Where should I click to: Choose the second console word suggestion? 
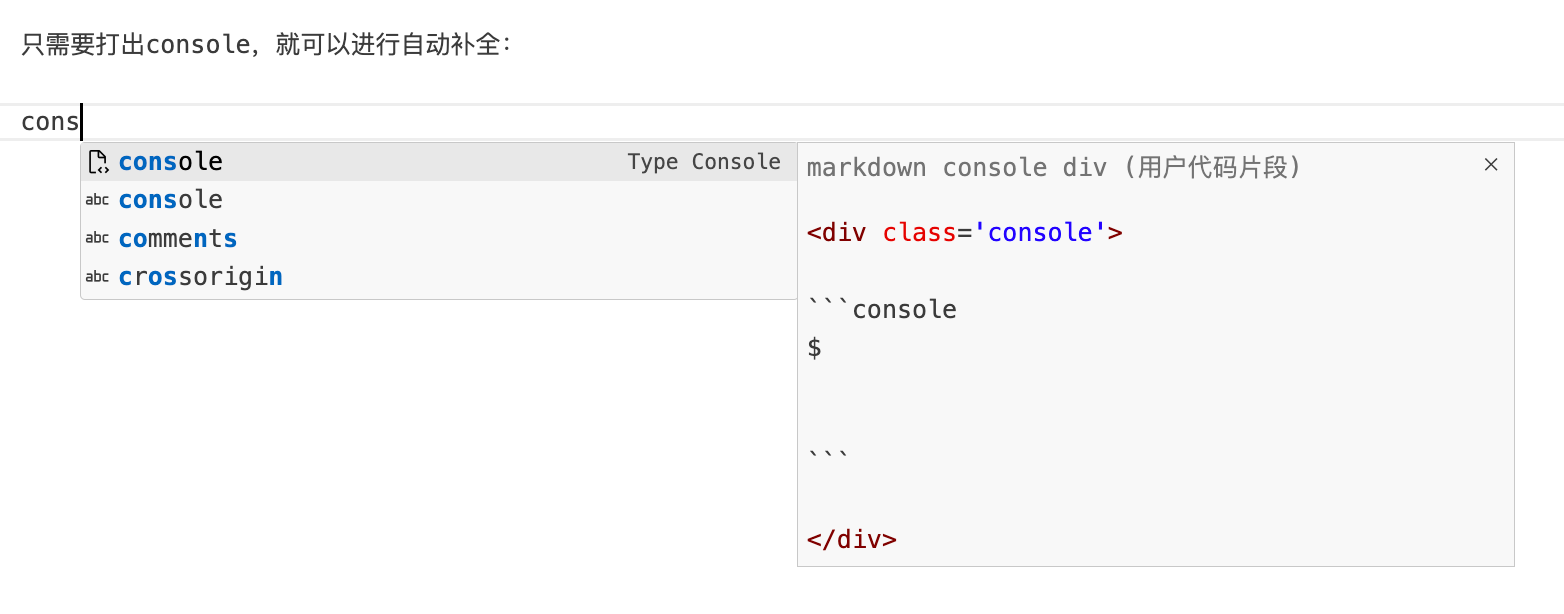[171, 200]
